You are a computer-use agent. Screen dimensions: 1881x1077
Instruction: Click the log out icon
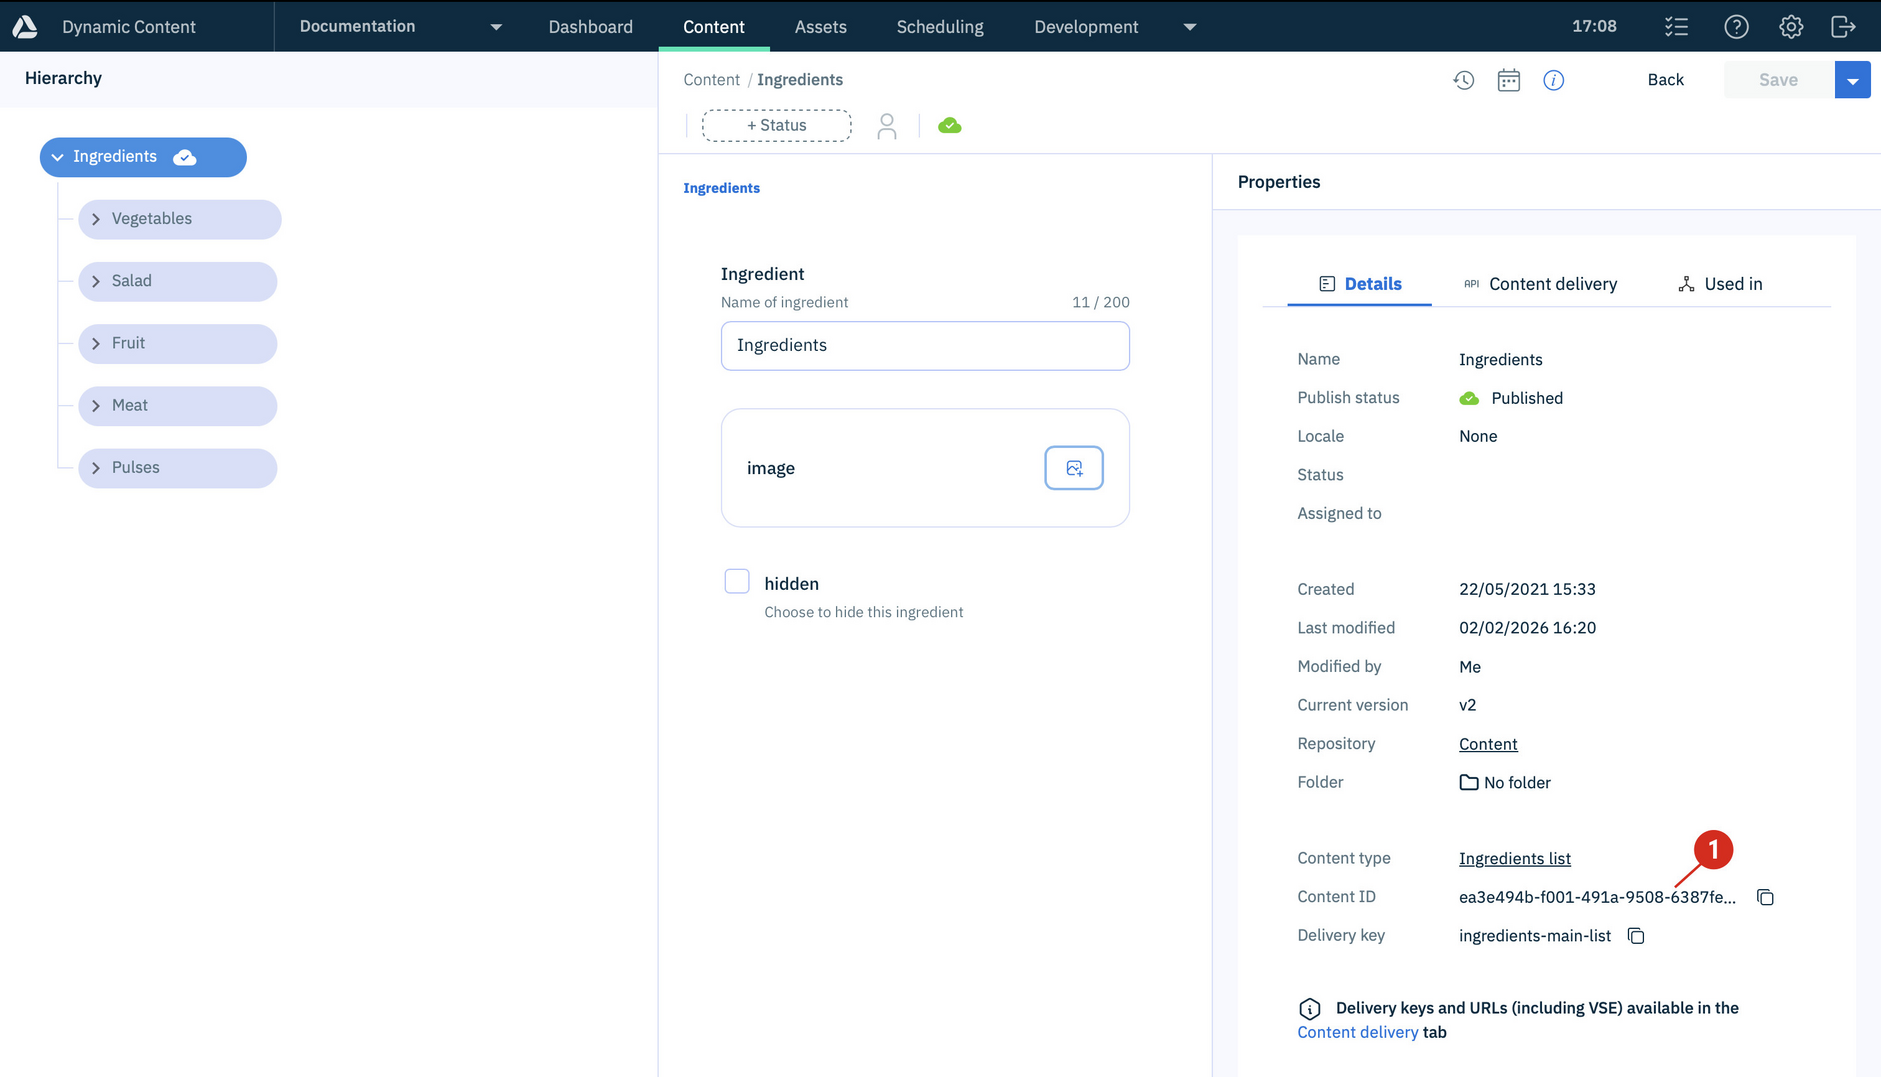1842,27
